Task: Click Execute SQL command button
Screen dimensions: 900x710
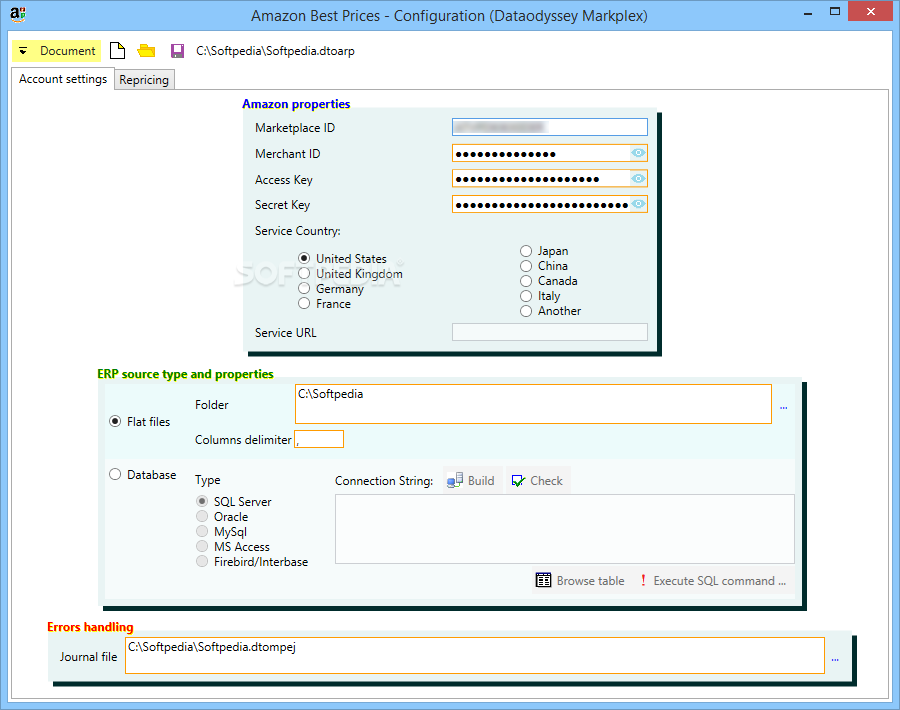Action: click(713, 580)
